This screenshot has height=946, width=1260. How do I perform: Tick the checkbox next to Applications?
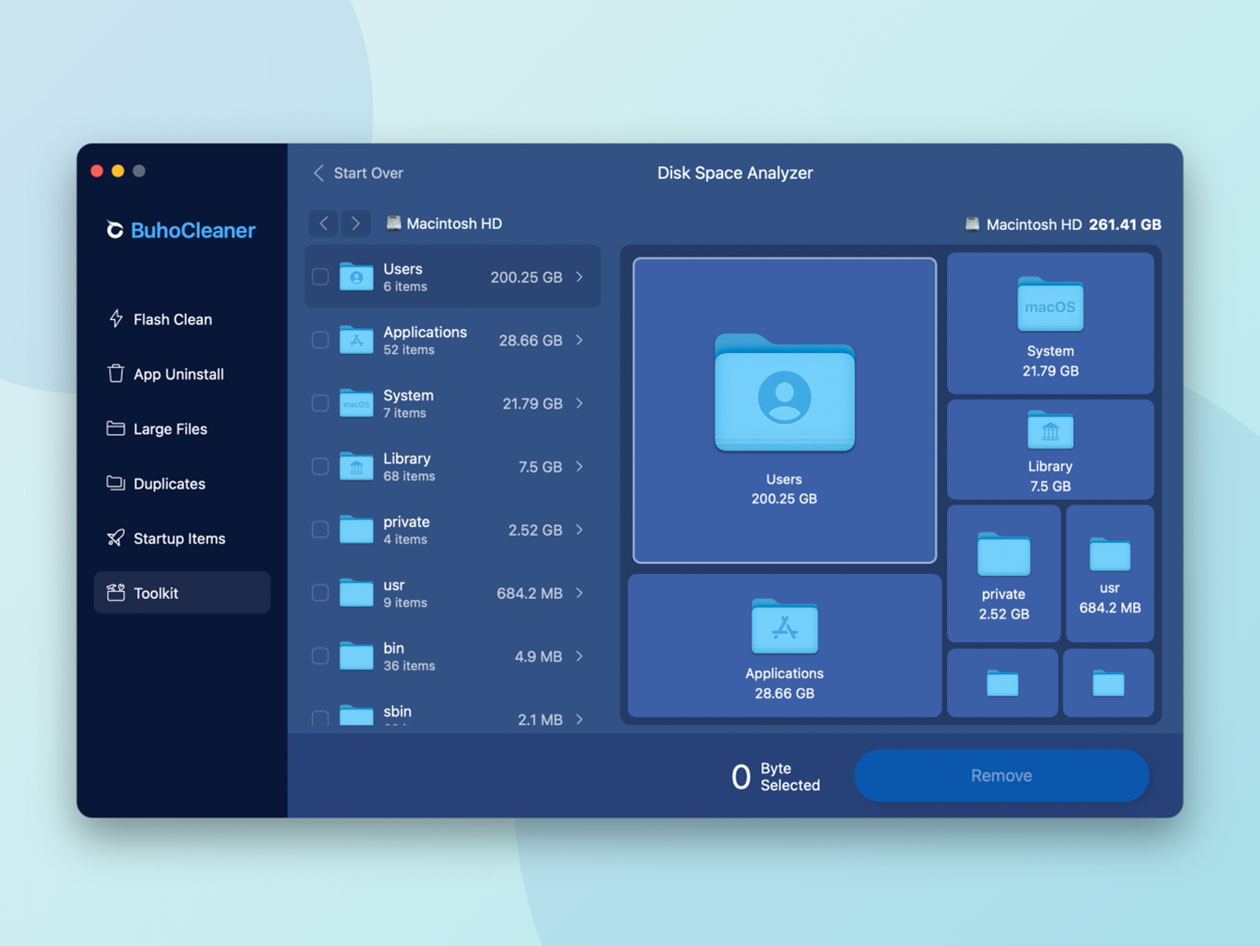pos(320,340)
